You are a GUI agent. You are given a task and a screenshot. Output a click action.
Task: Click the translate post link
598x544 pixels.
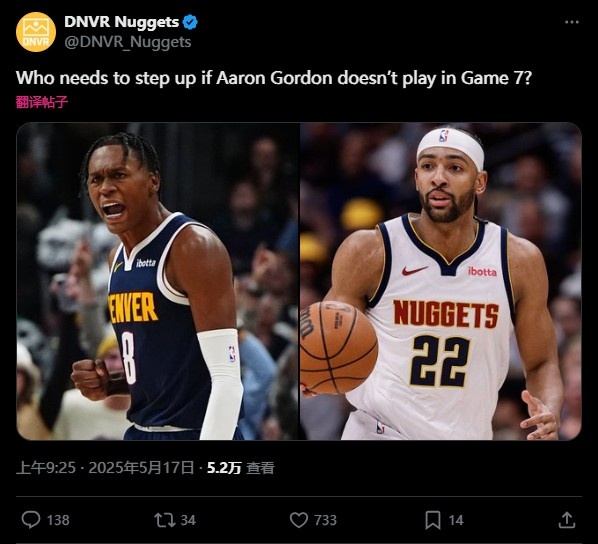(42, 102)
